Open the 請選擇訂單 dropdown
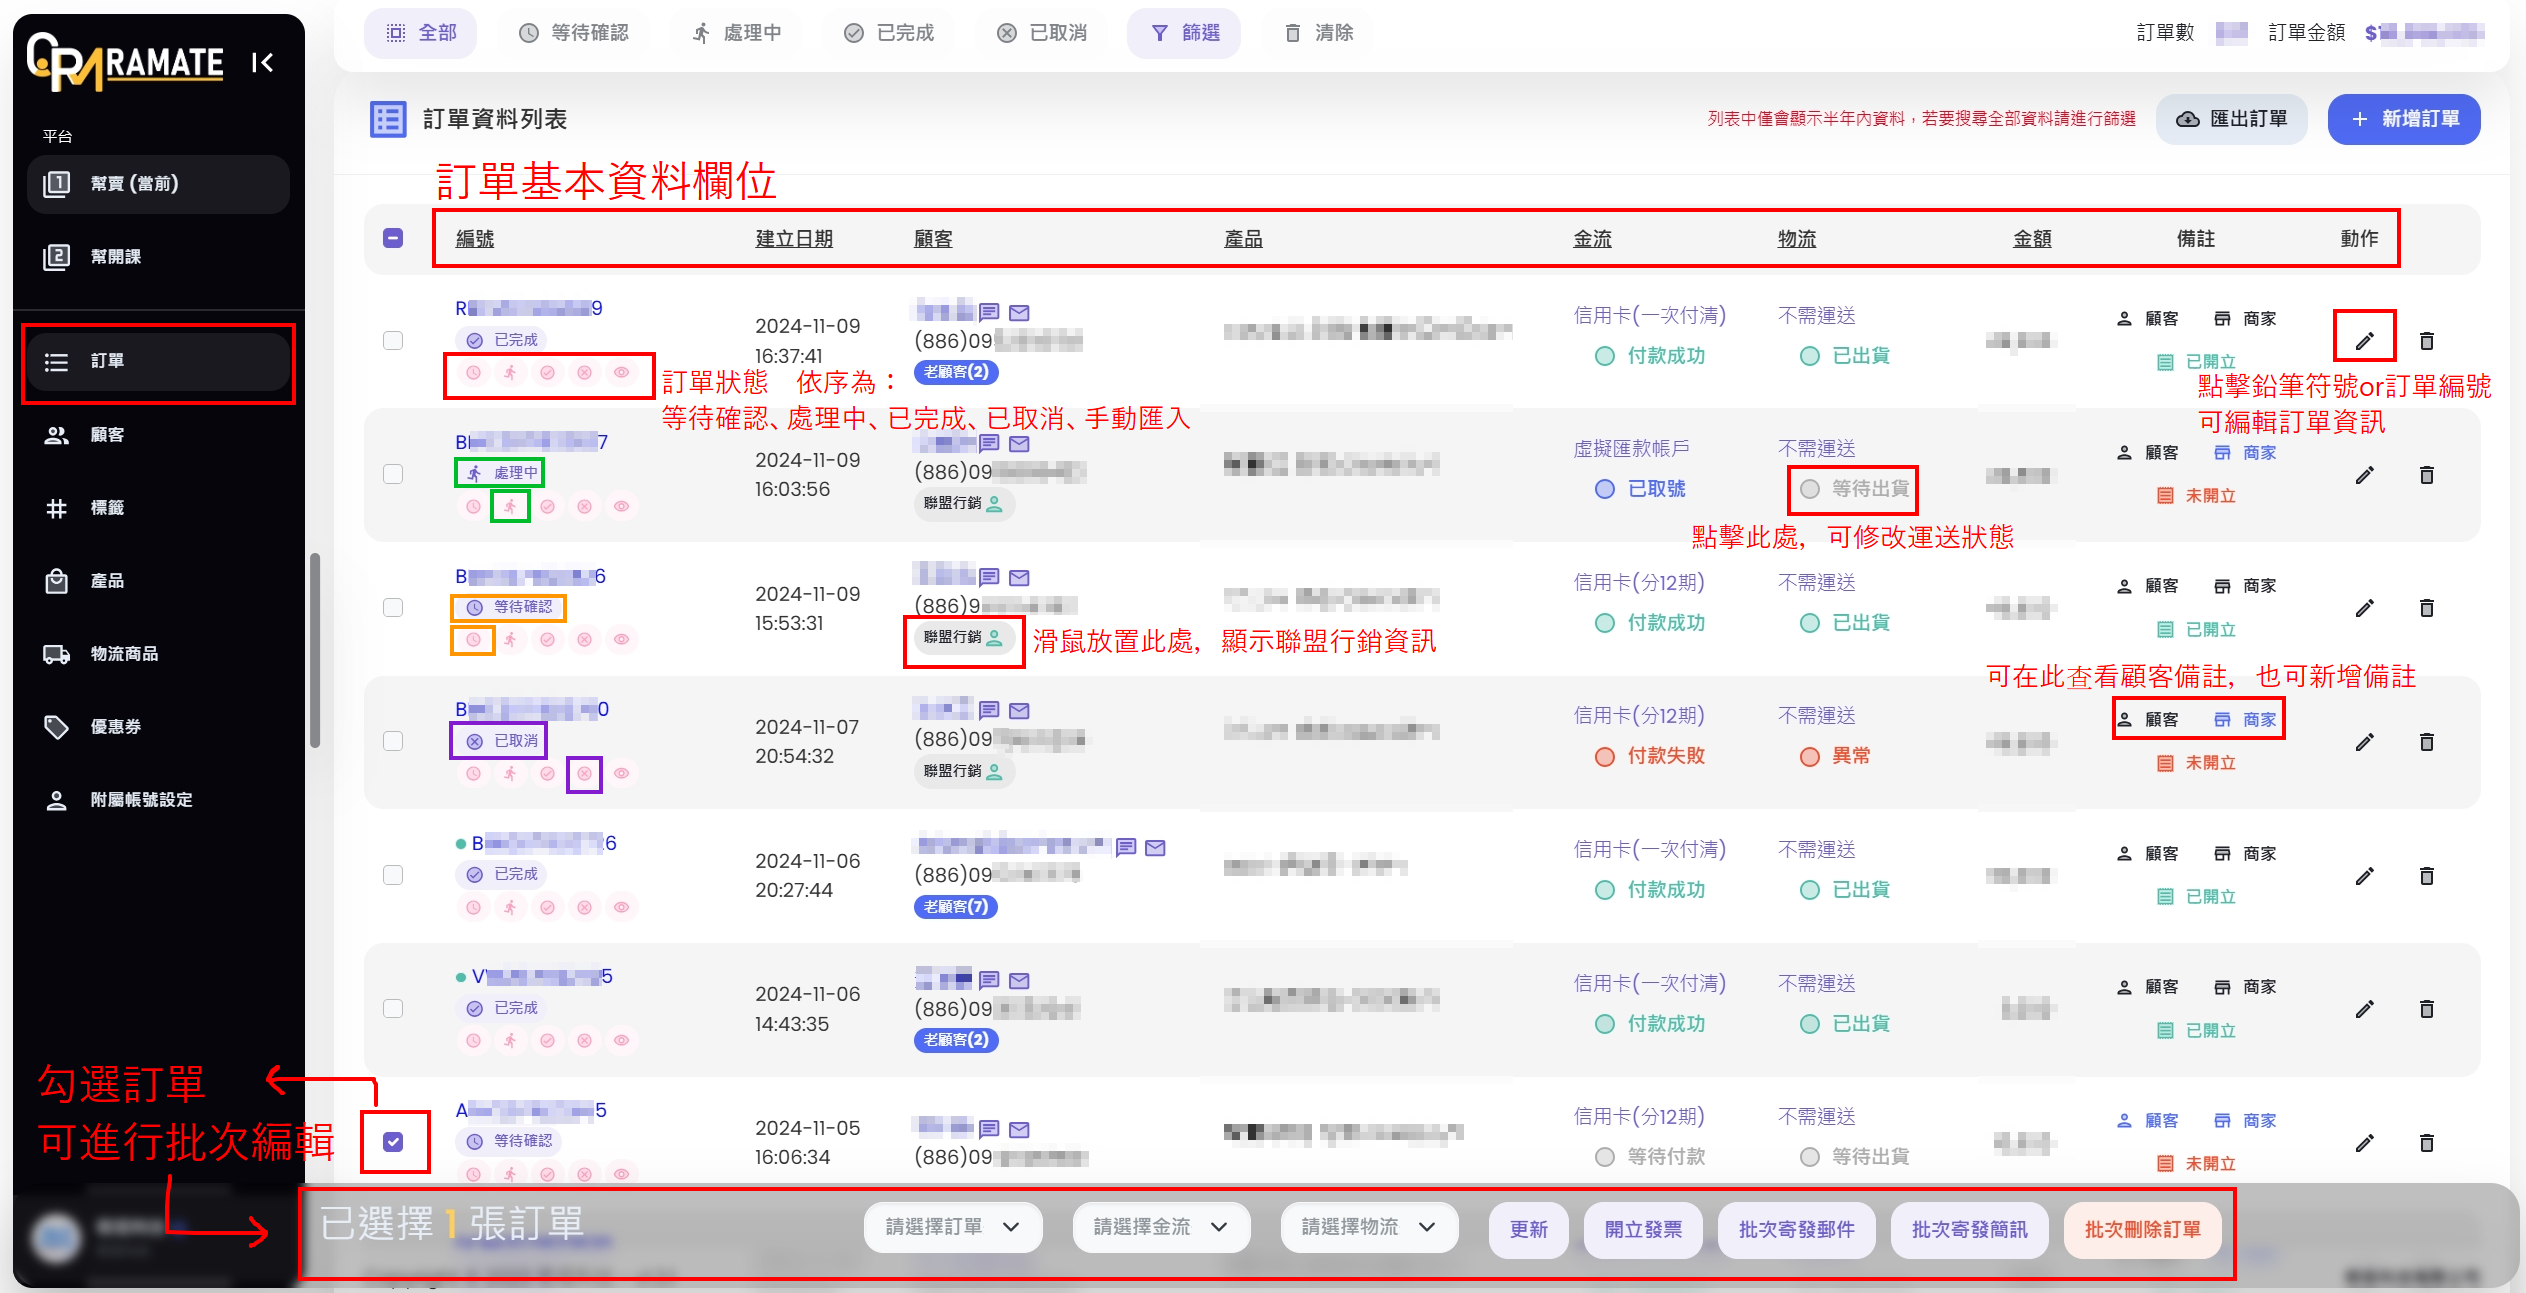Image resolution: width=2526 pixels, height=1293 pixels. (952, 1227)
